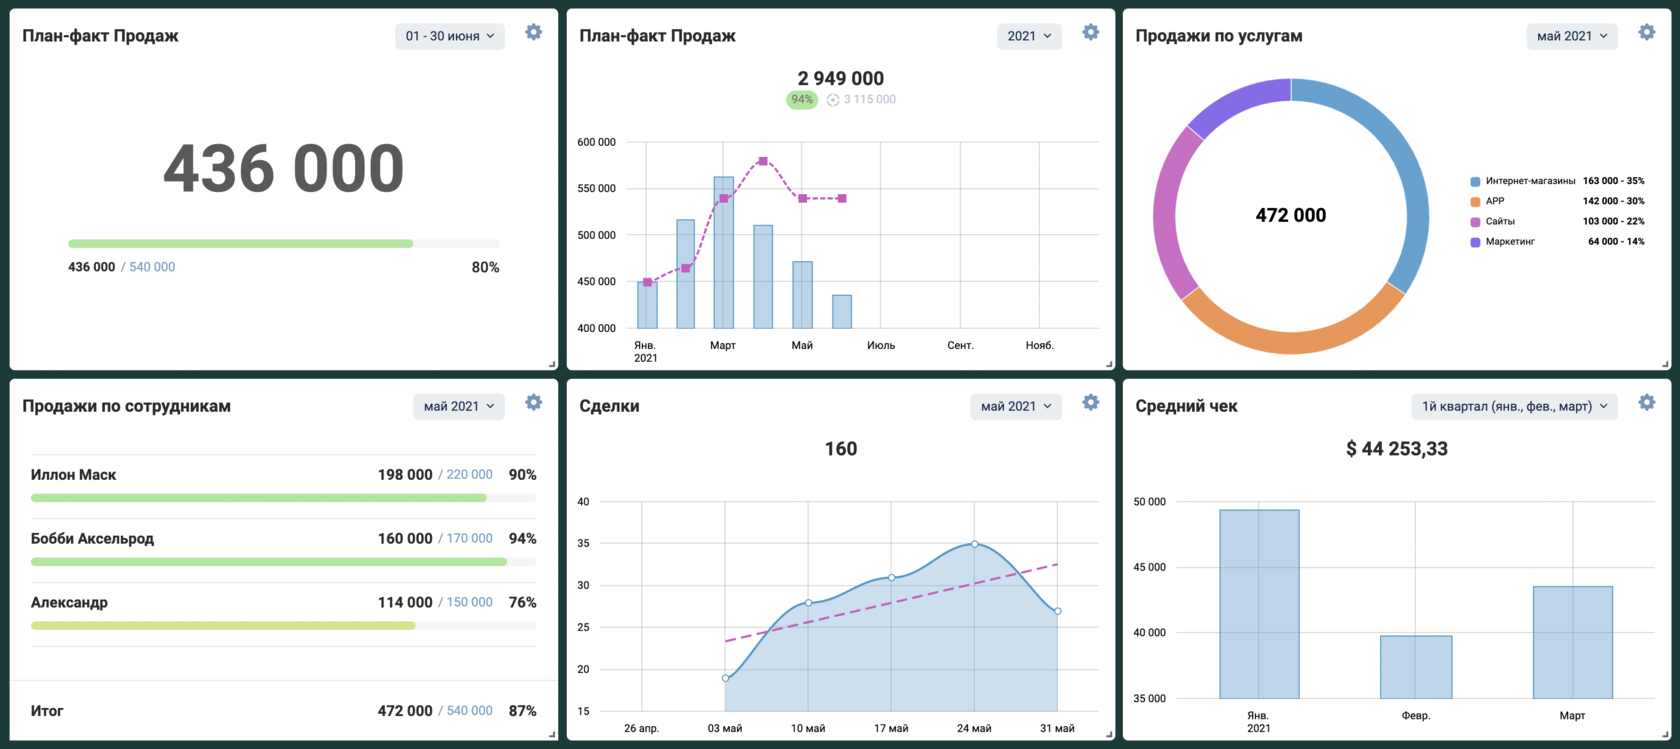Viewport: 1680px width, 749px height.
Task: Toggle the APP legend entry
Action: coord(1495,201)
